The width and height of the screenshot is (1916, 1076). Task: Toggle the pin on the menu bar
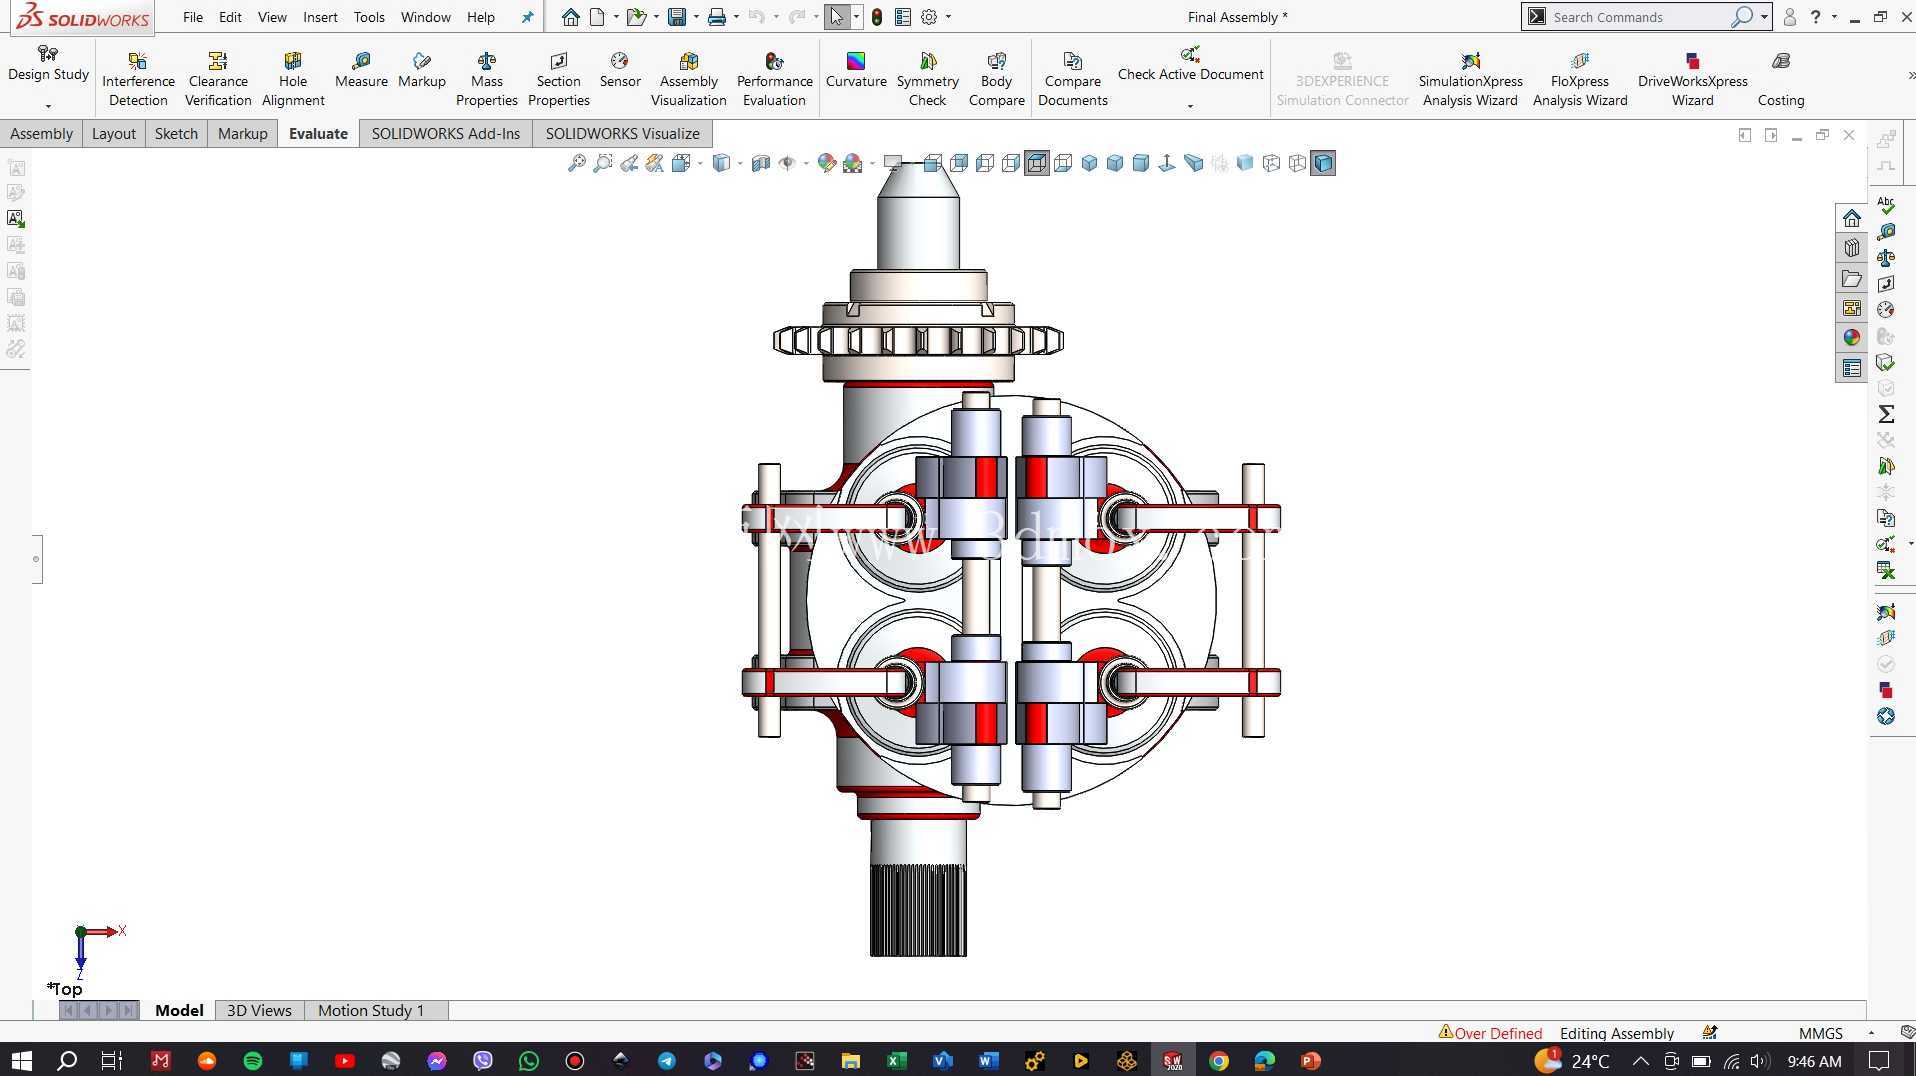[x=527, y=17]
